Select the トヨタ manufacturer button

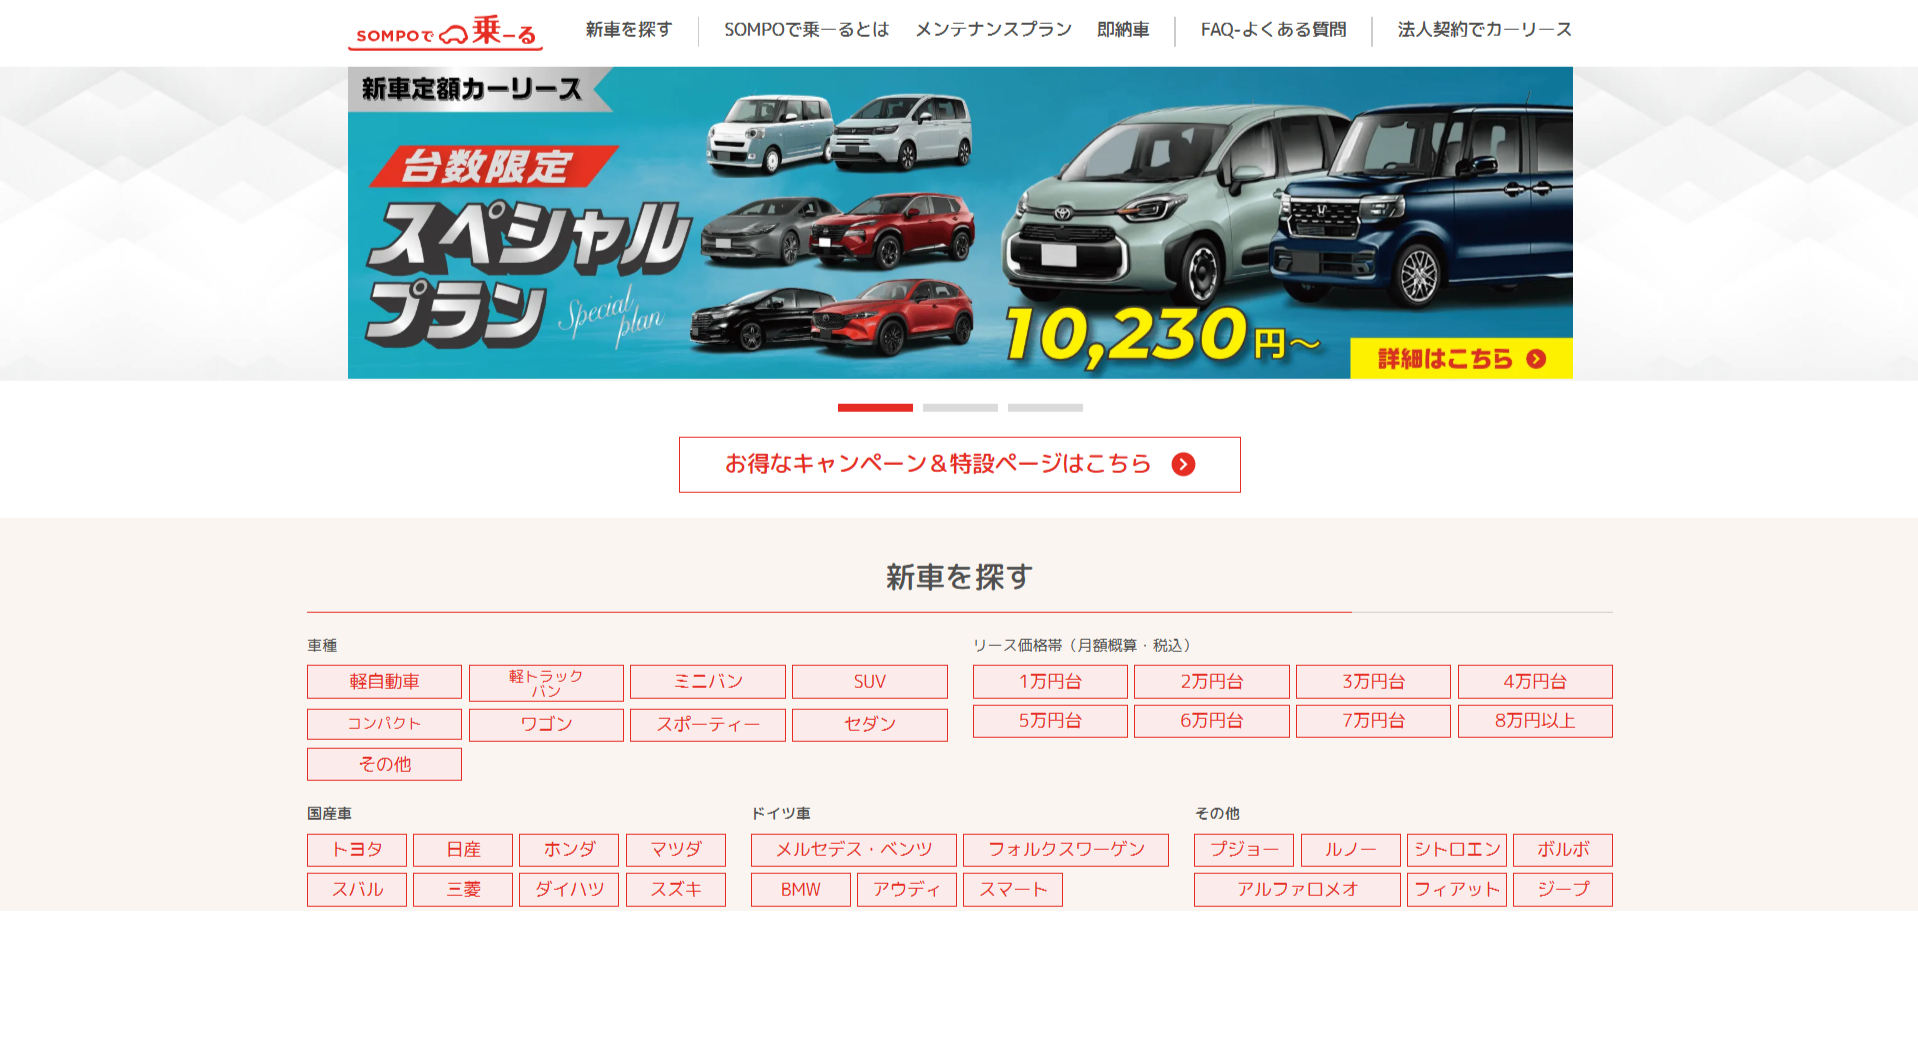coord(357,850)
